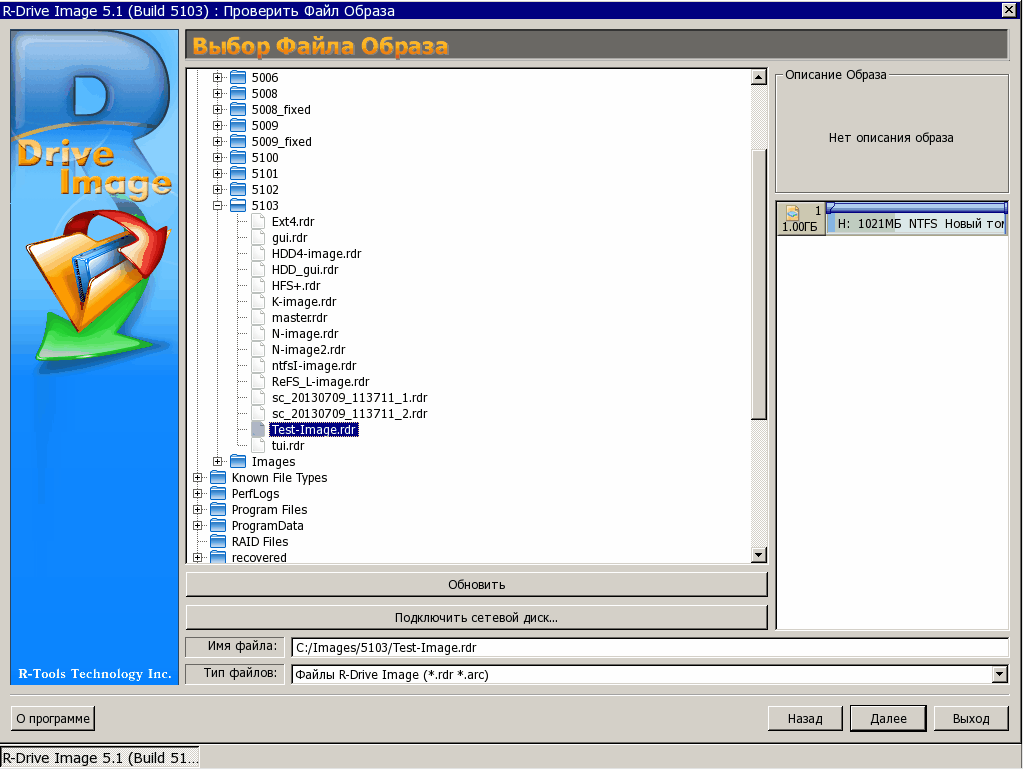The width and height of the screenshot is (1023, 770).
Task: Click the ProgramData folder icon
Action: [218, 525]
